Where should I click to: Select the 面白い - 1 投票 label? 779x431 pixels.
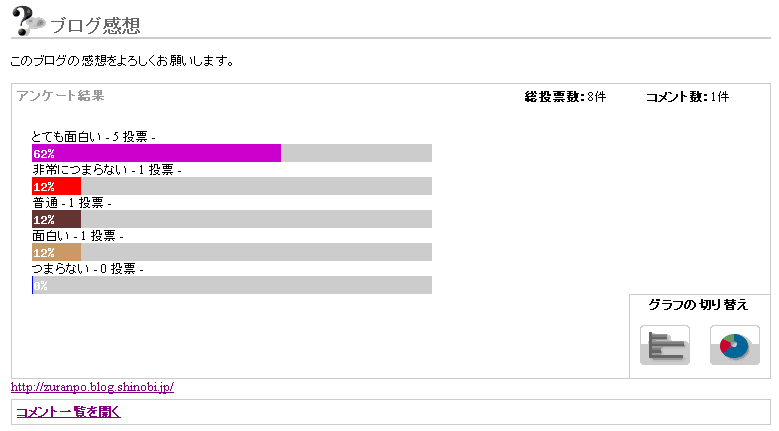(x=77, y=236)
